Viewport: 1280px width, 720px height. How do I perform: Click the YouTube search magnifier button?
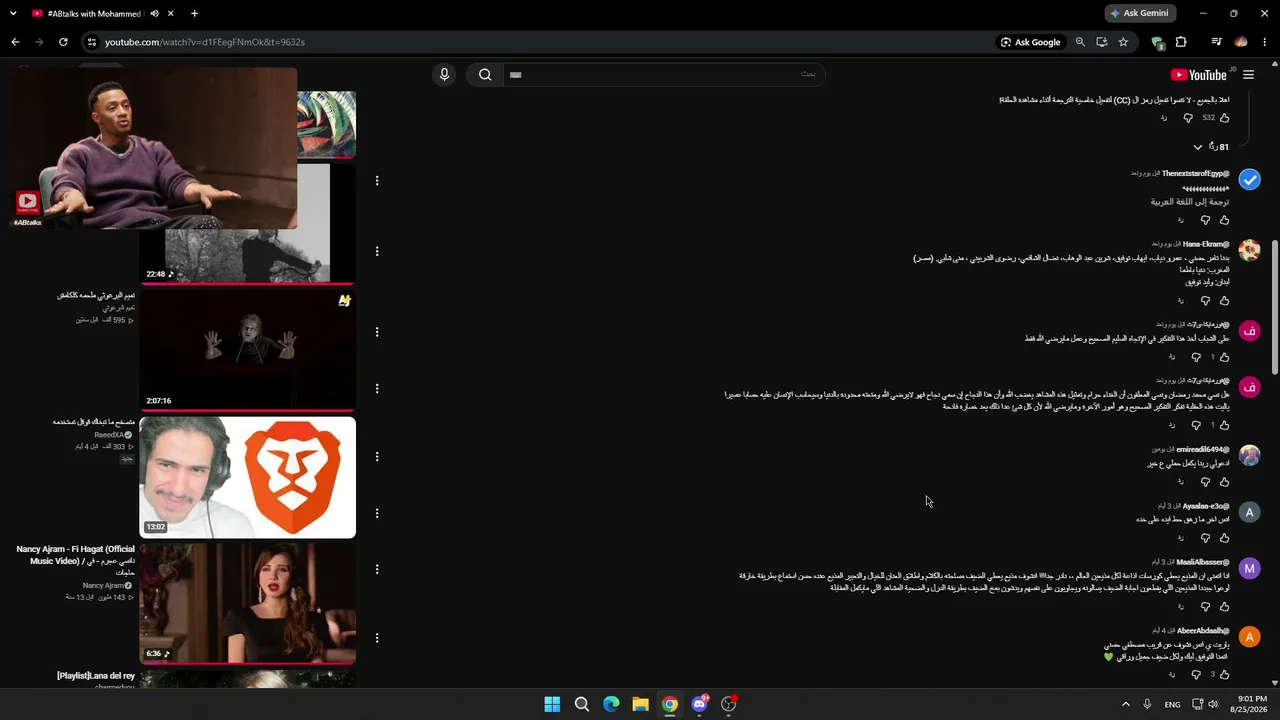485,74
